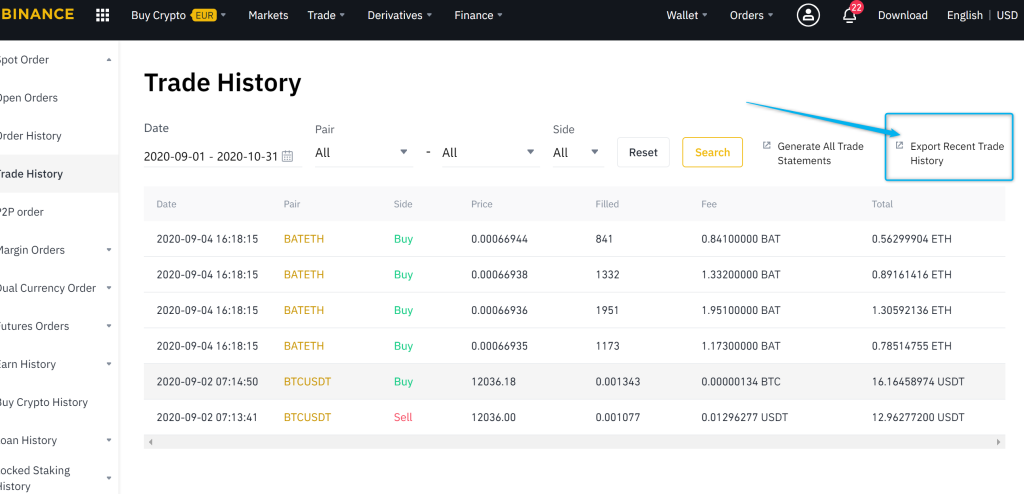Open the Wallet dropdown menu
Image resolution: width=1024 pixels, height=494 pixels.
(686, 15)
